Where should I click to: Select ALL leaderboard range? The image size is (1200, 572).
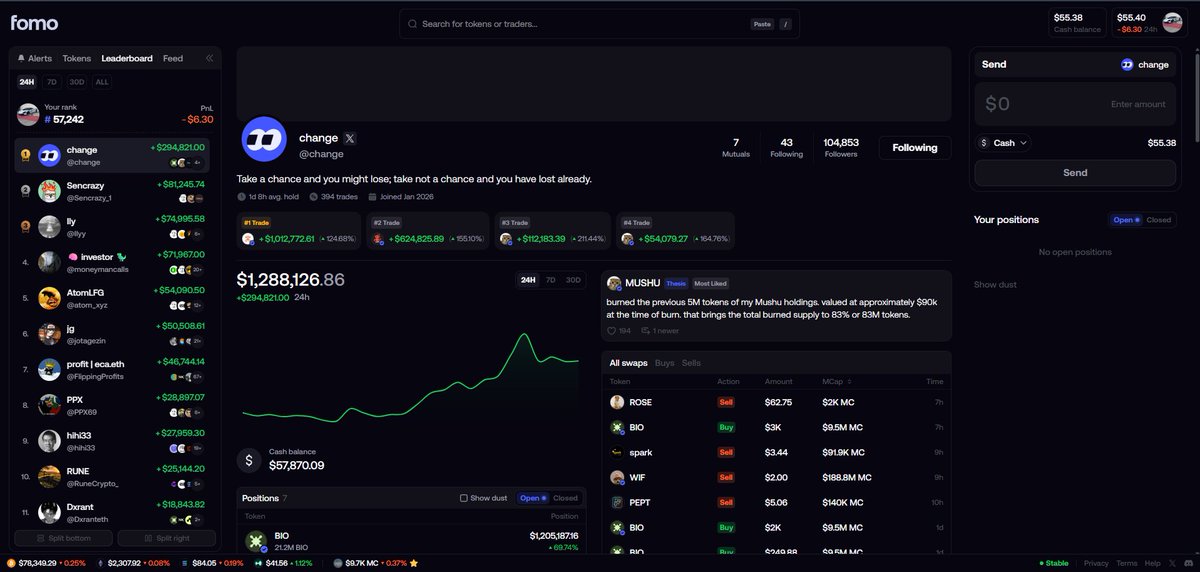click(x=101, y=82)
